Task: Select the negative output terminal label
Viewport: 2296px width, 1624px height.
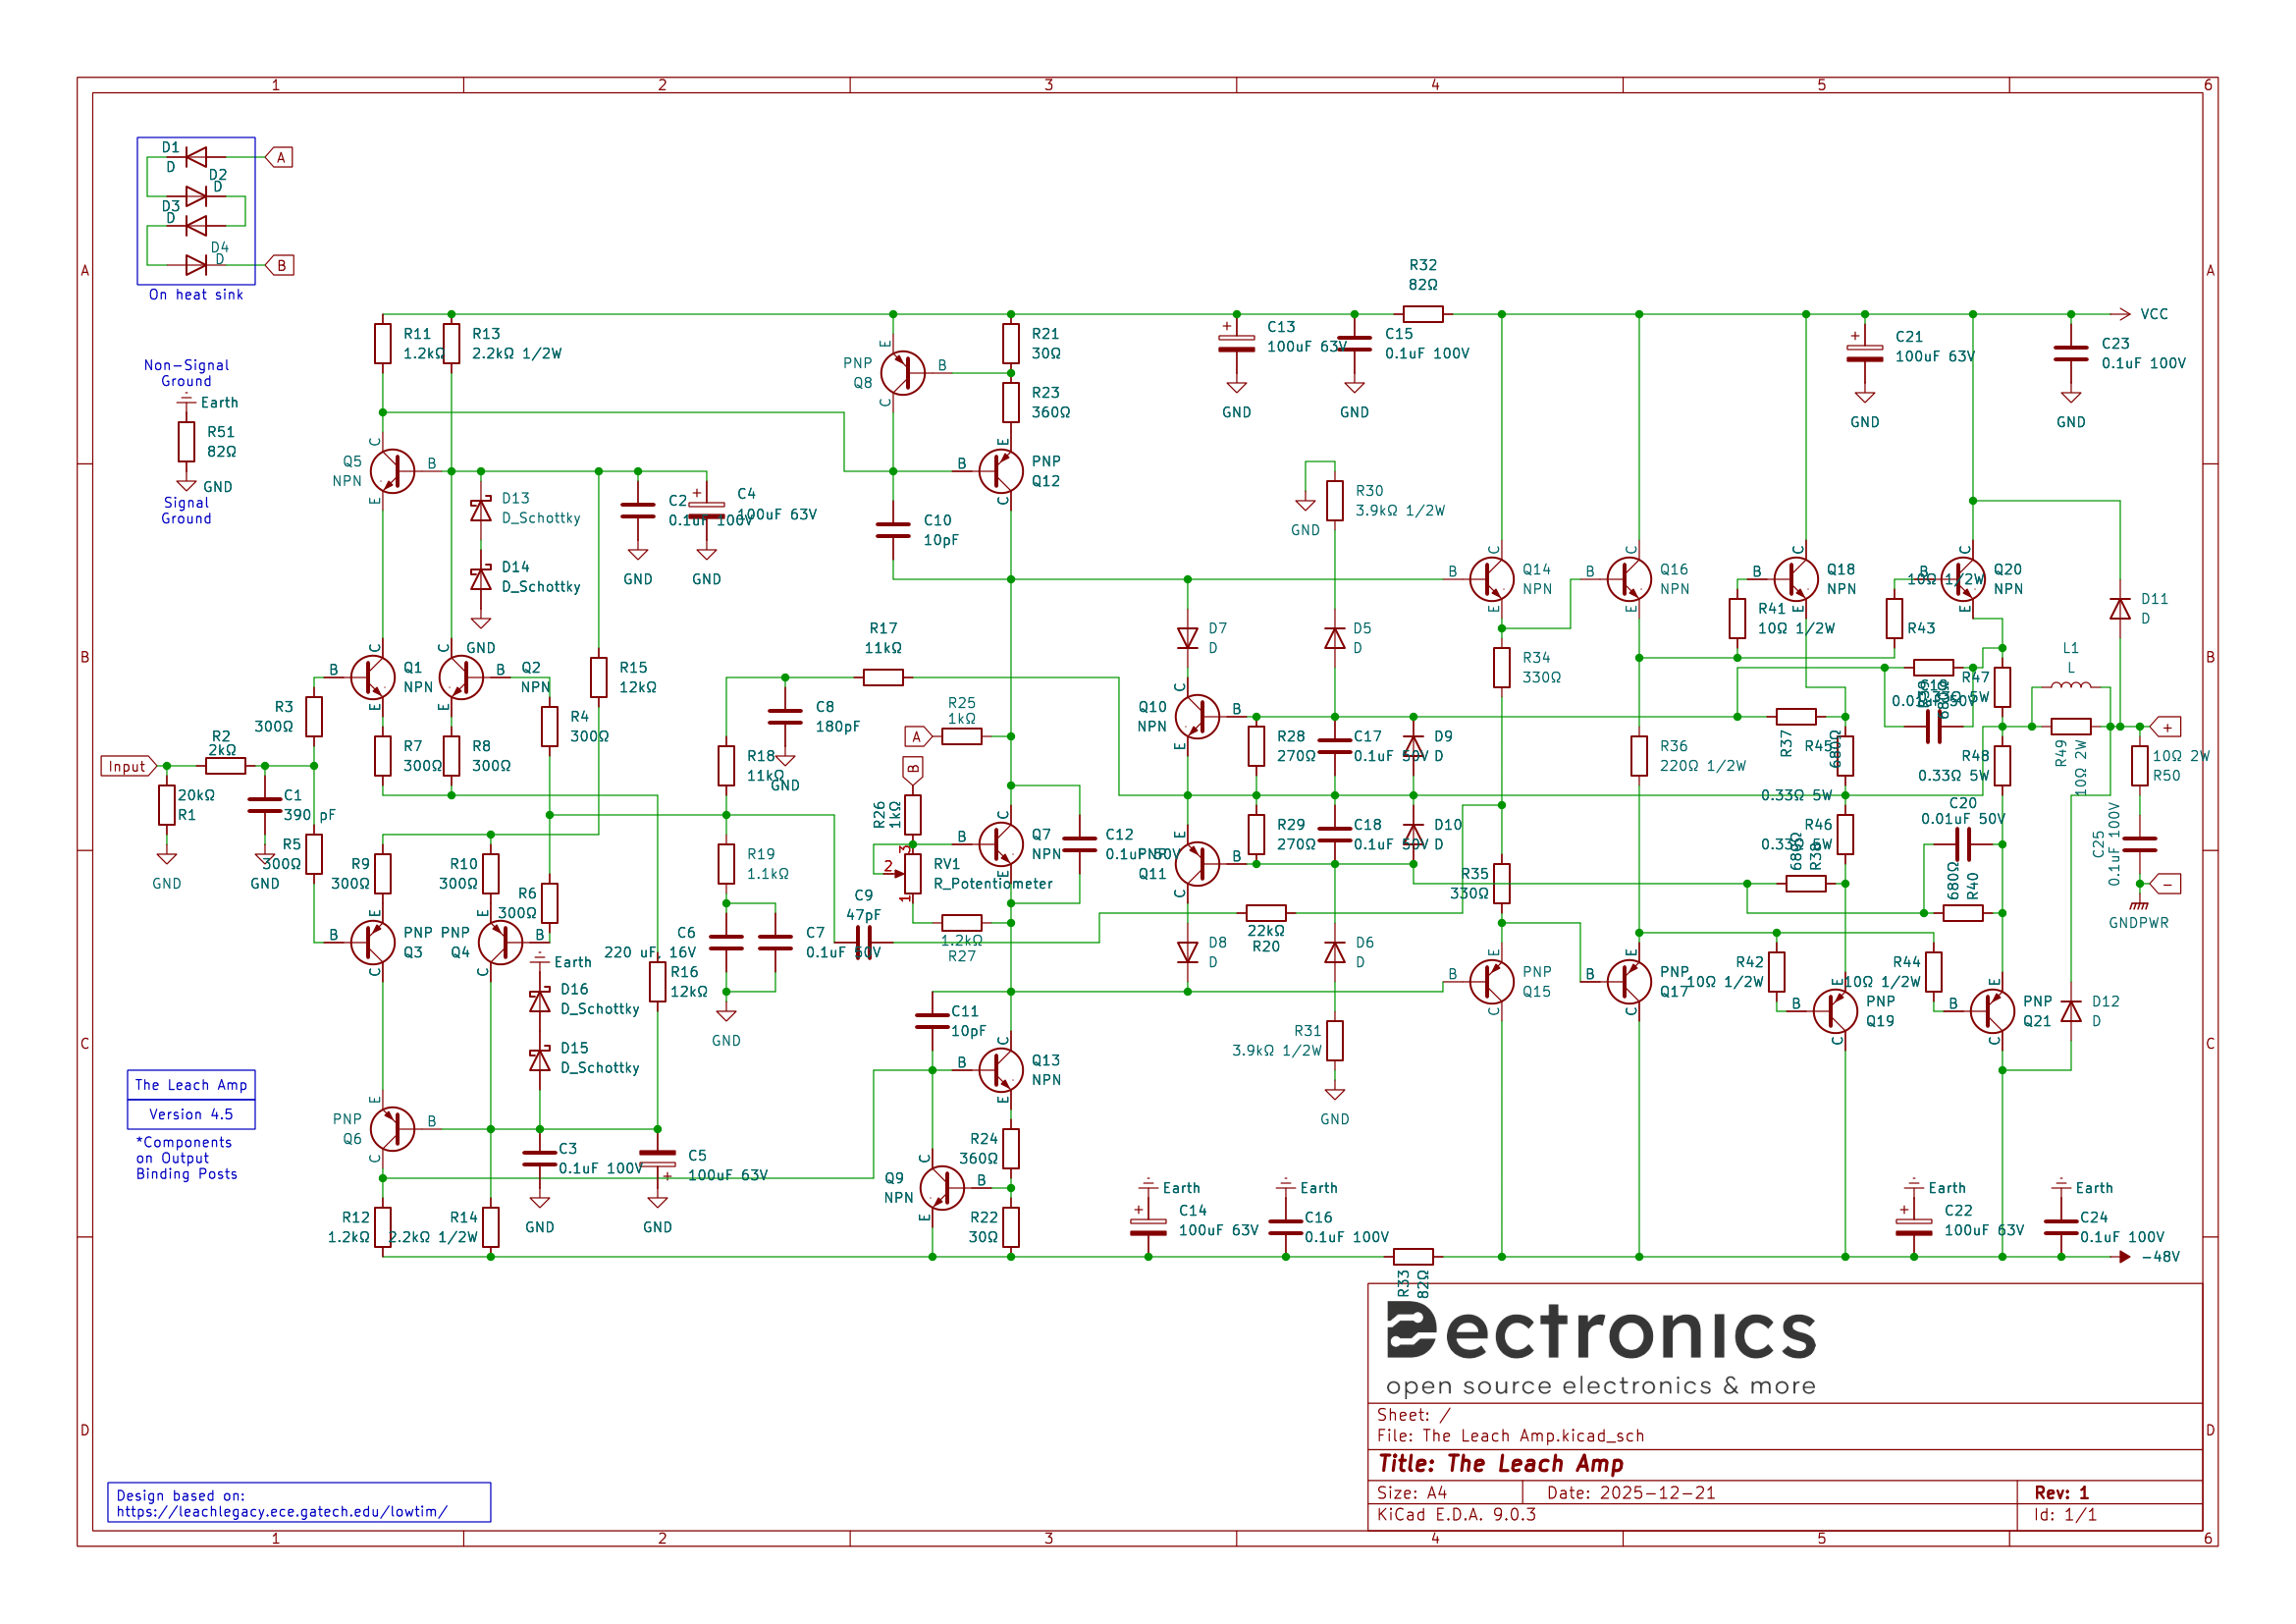Action: [x=2166, y=884]
